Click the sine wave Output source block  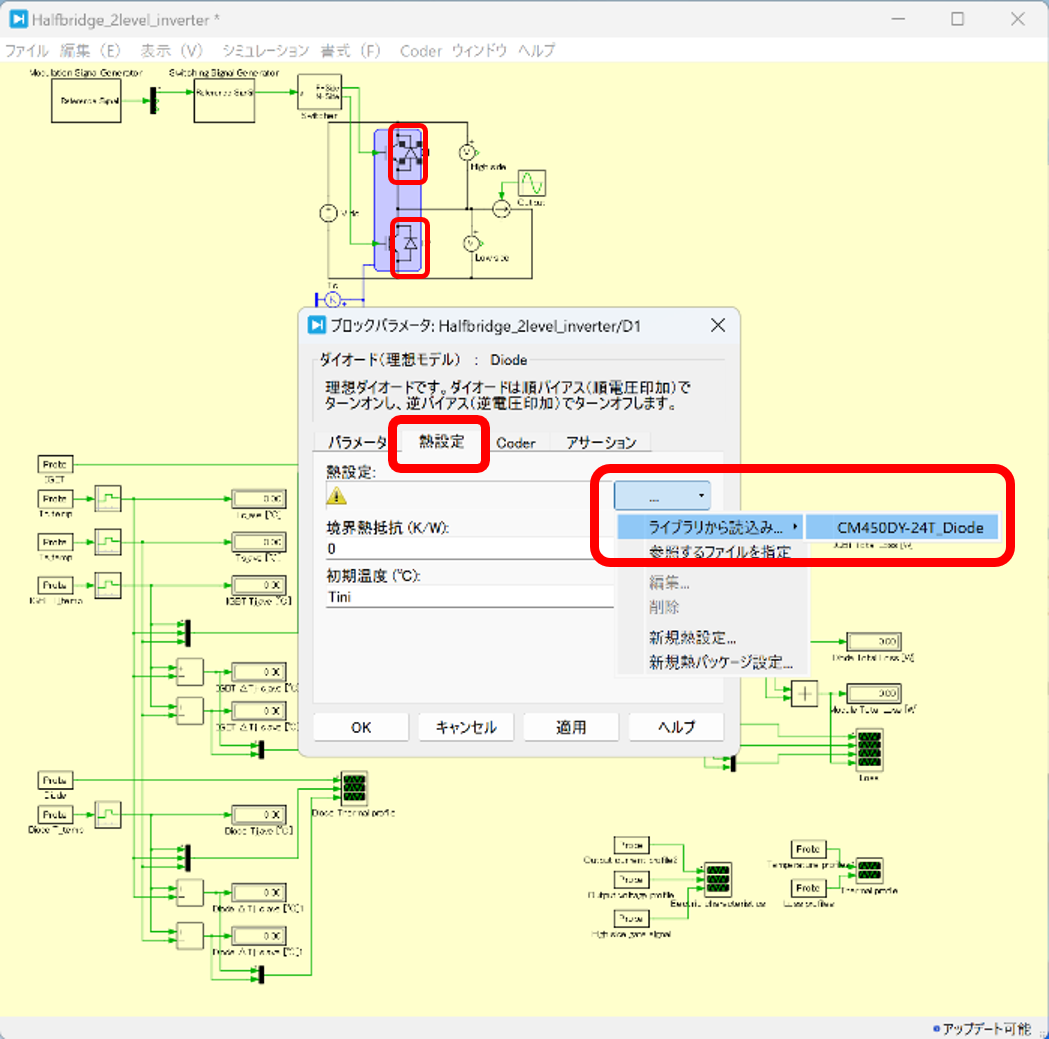click(530, 184)
